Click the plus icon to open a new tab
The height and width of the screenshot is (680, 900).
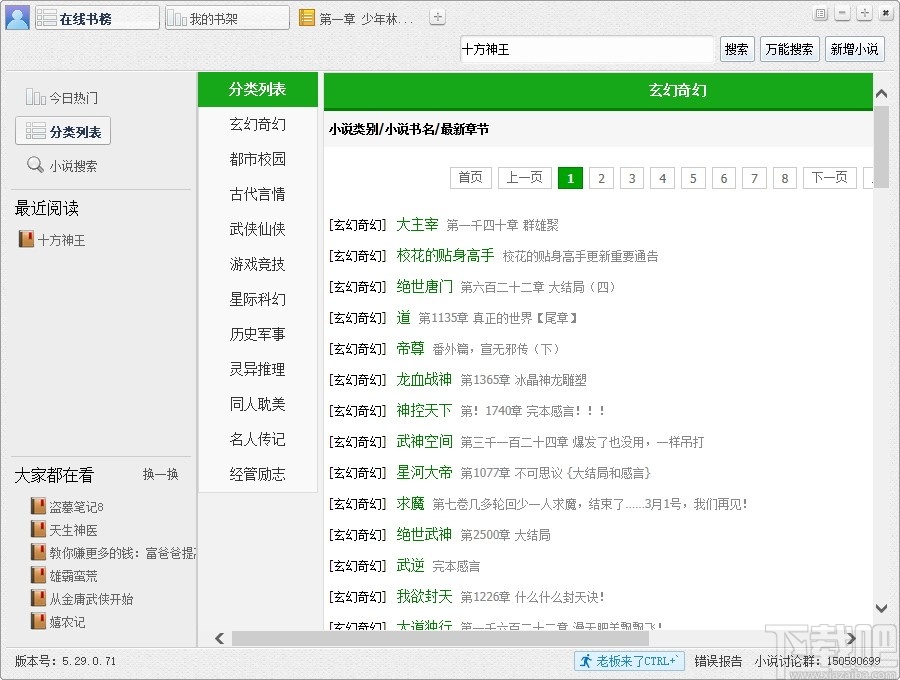(x=435, y=16)
